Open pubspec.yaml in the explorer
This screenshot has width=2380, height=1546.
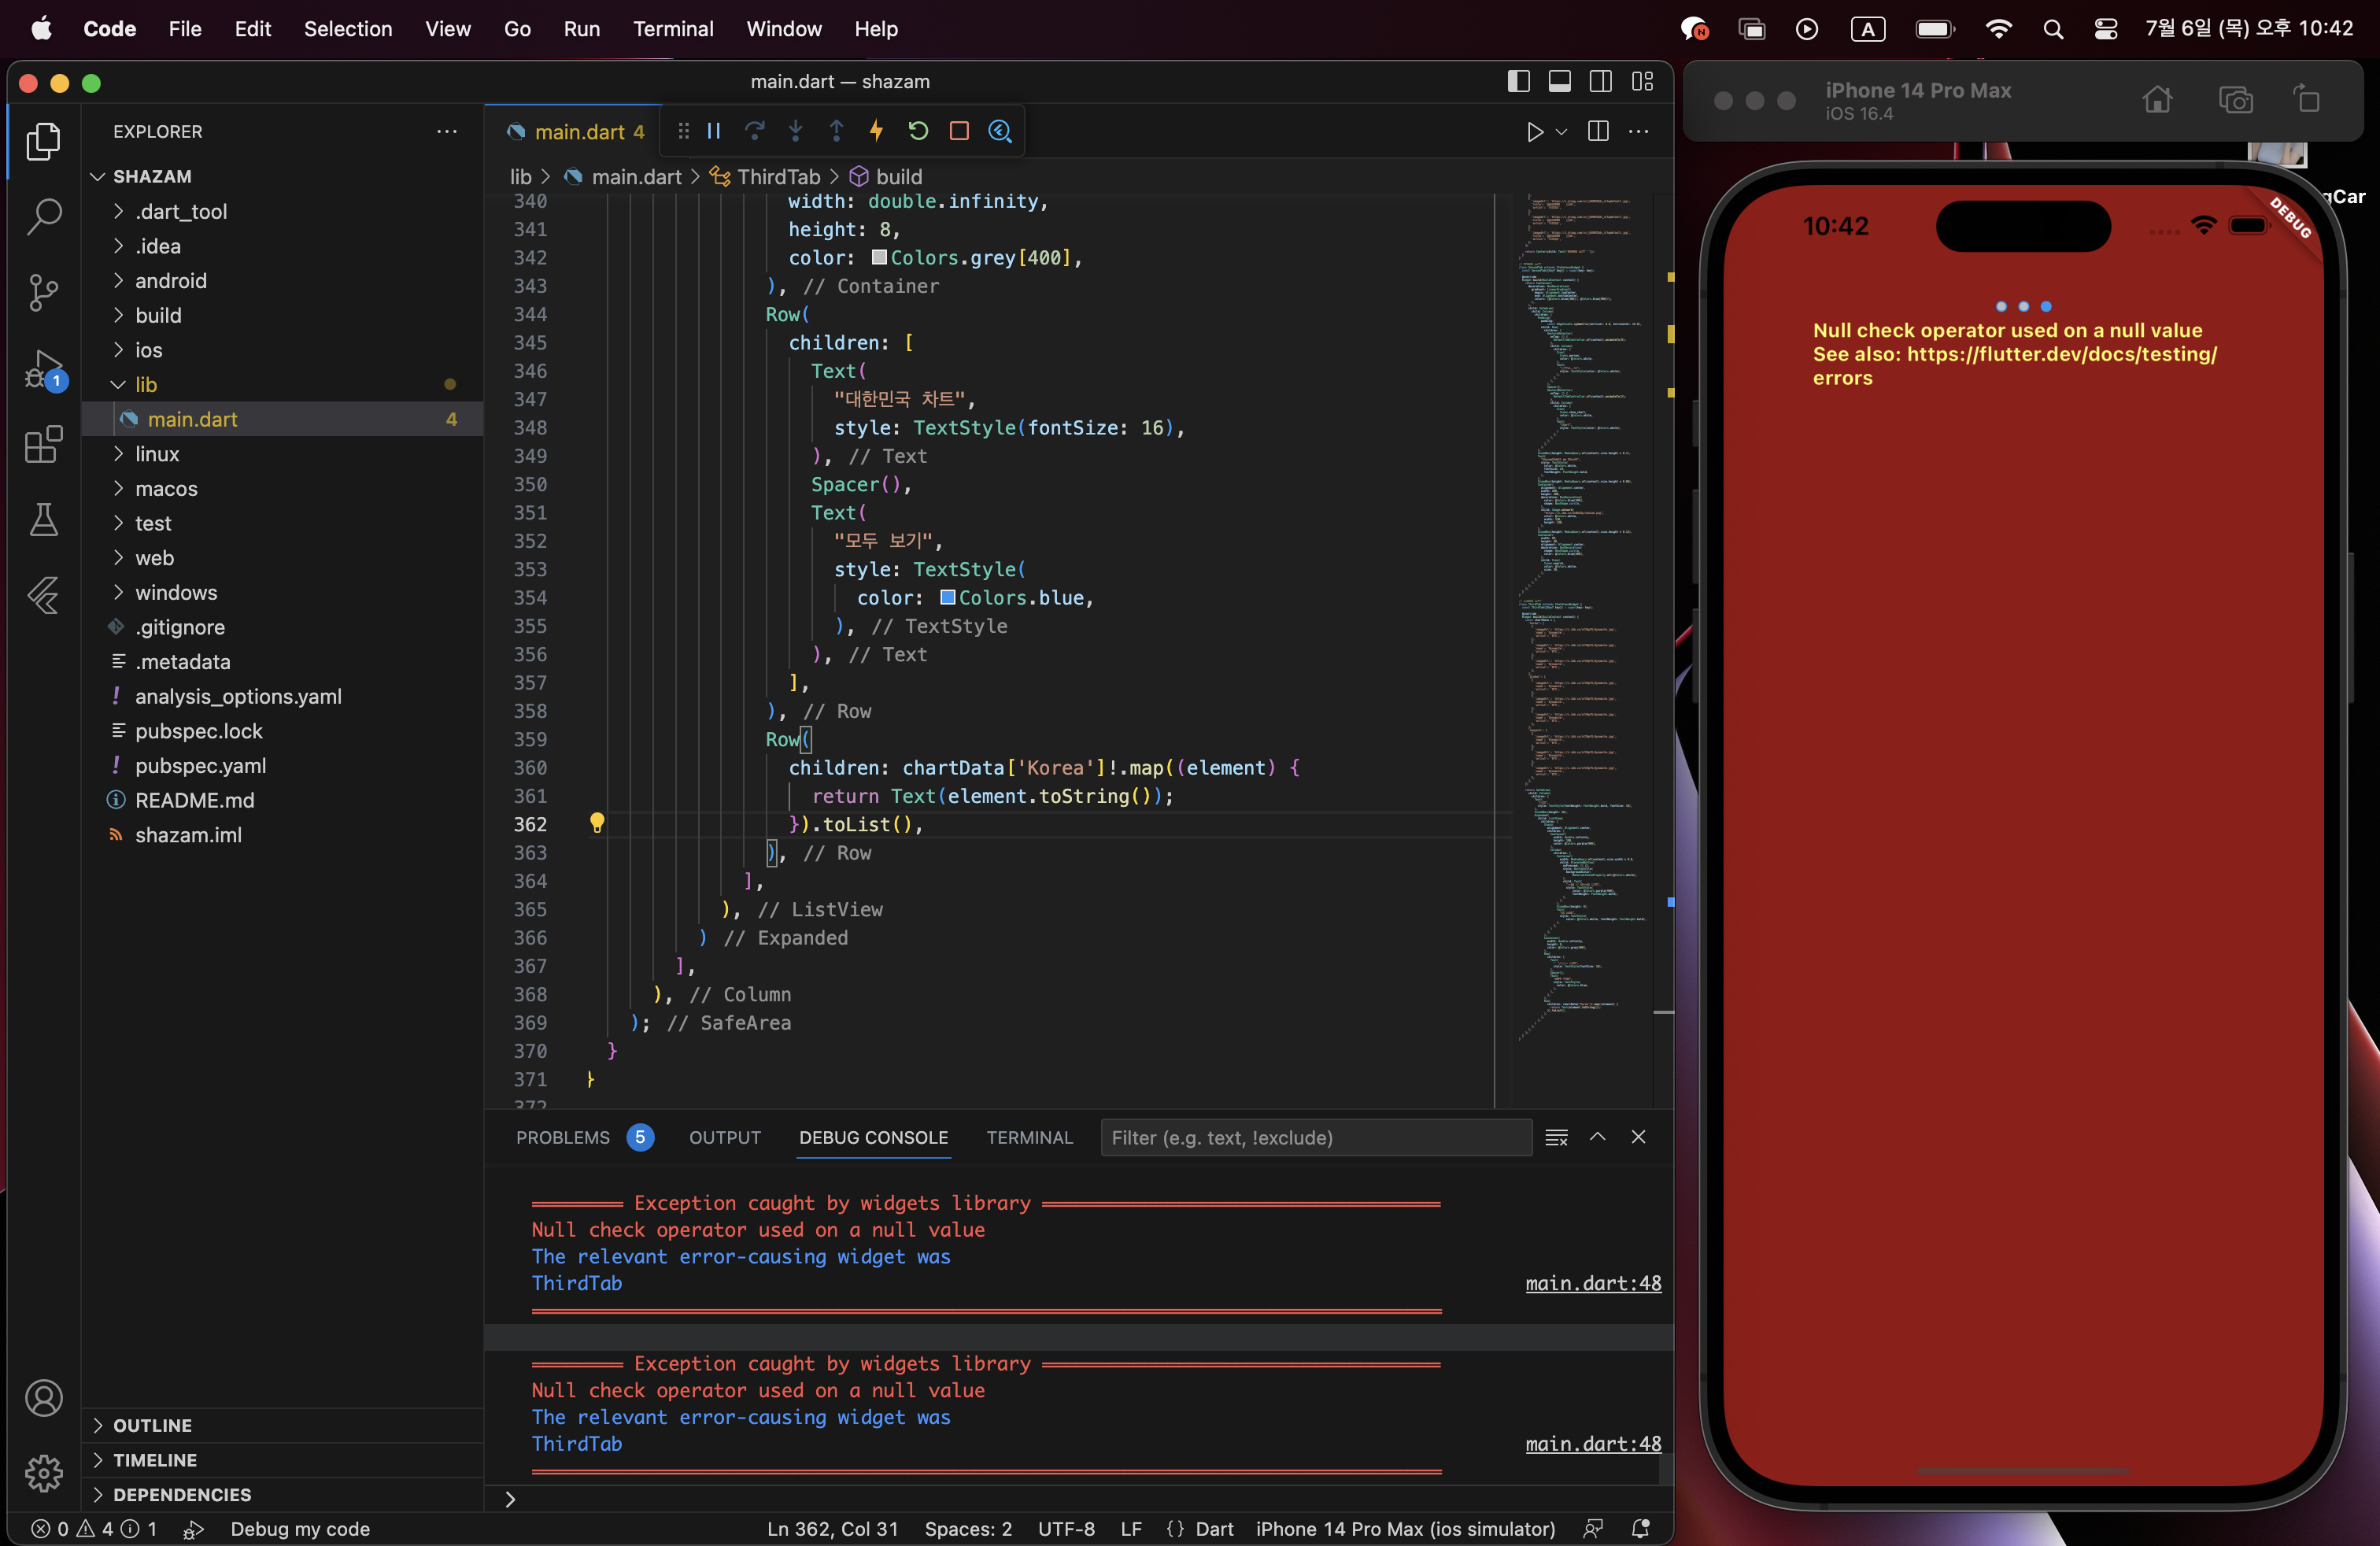[x=201, y=766]
